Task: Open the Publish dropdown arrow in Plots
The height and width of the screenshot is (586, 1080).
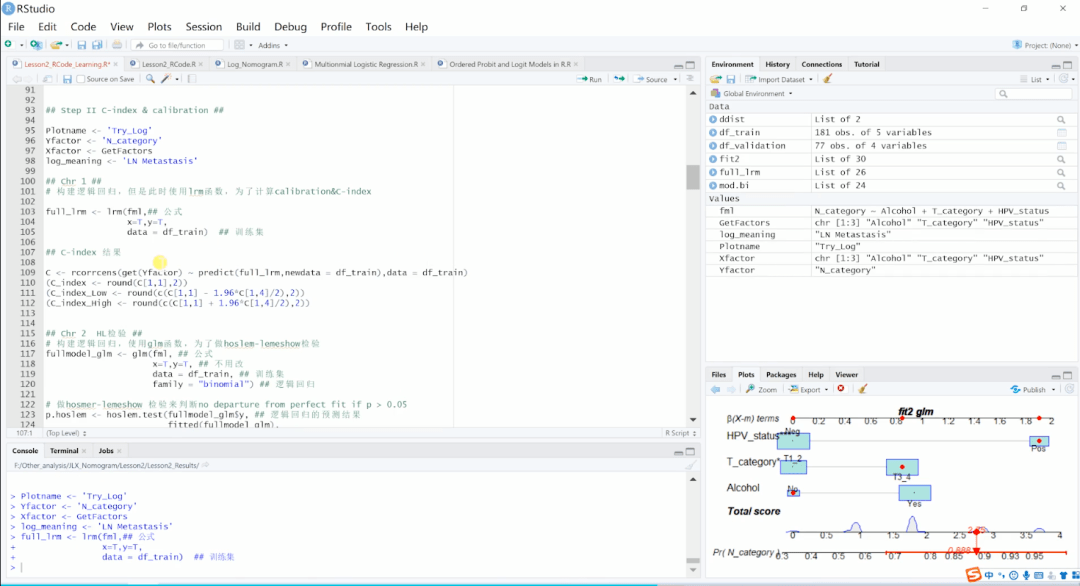Action: point(1053,390)
